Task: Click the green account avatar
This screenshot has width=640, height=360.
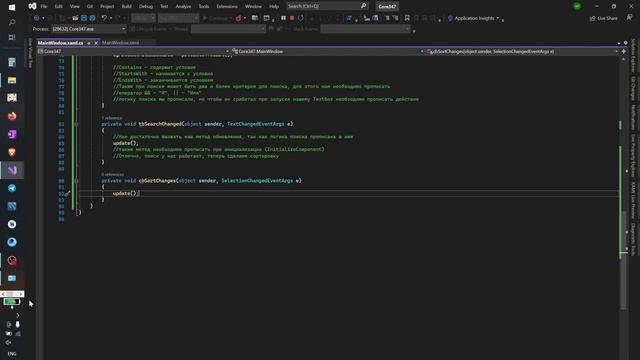Action: click(577, 6)
